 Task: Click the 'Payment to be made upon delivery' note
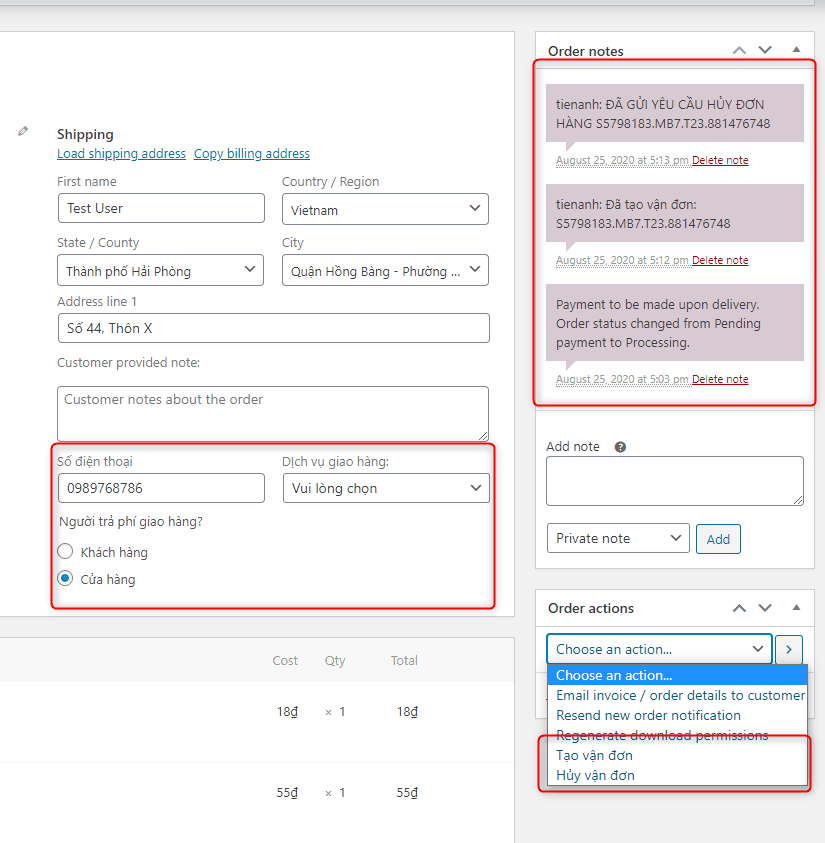pyautogui.click(x=658, y=324)
